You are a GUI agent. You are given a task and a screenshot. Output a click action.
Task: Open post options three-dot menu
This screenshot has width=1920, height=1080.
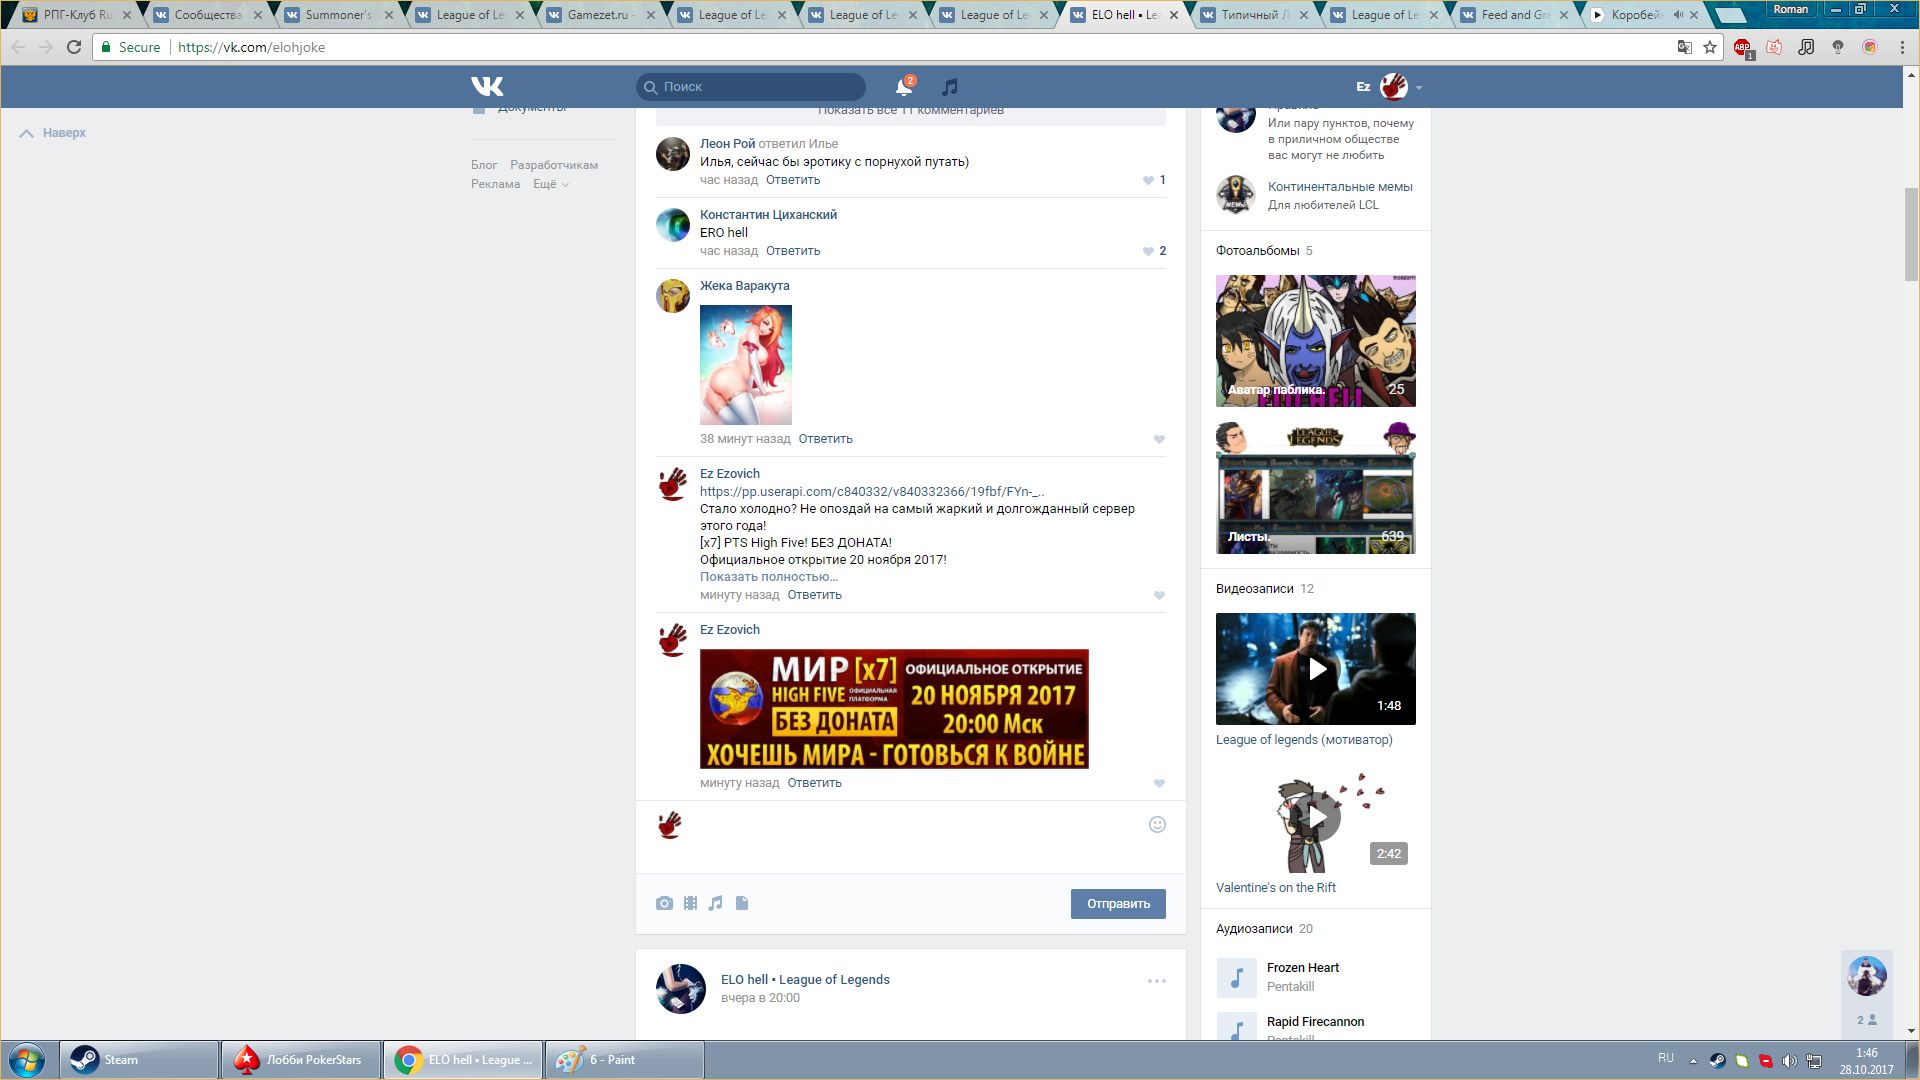click(1157, 981)
